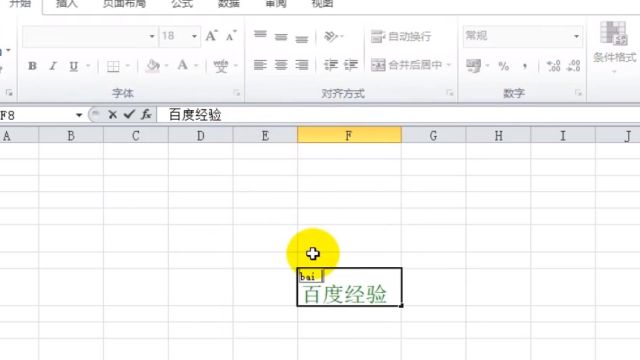The image size is (640, 360).
Task: Decrease indent button
Action: 331,65
